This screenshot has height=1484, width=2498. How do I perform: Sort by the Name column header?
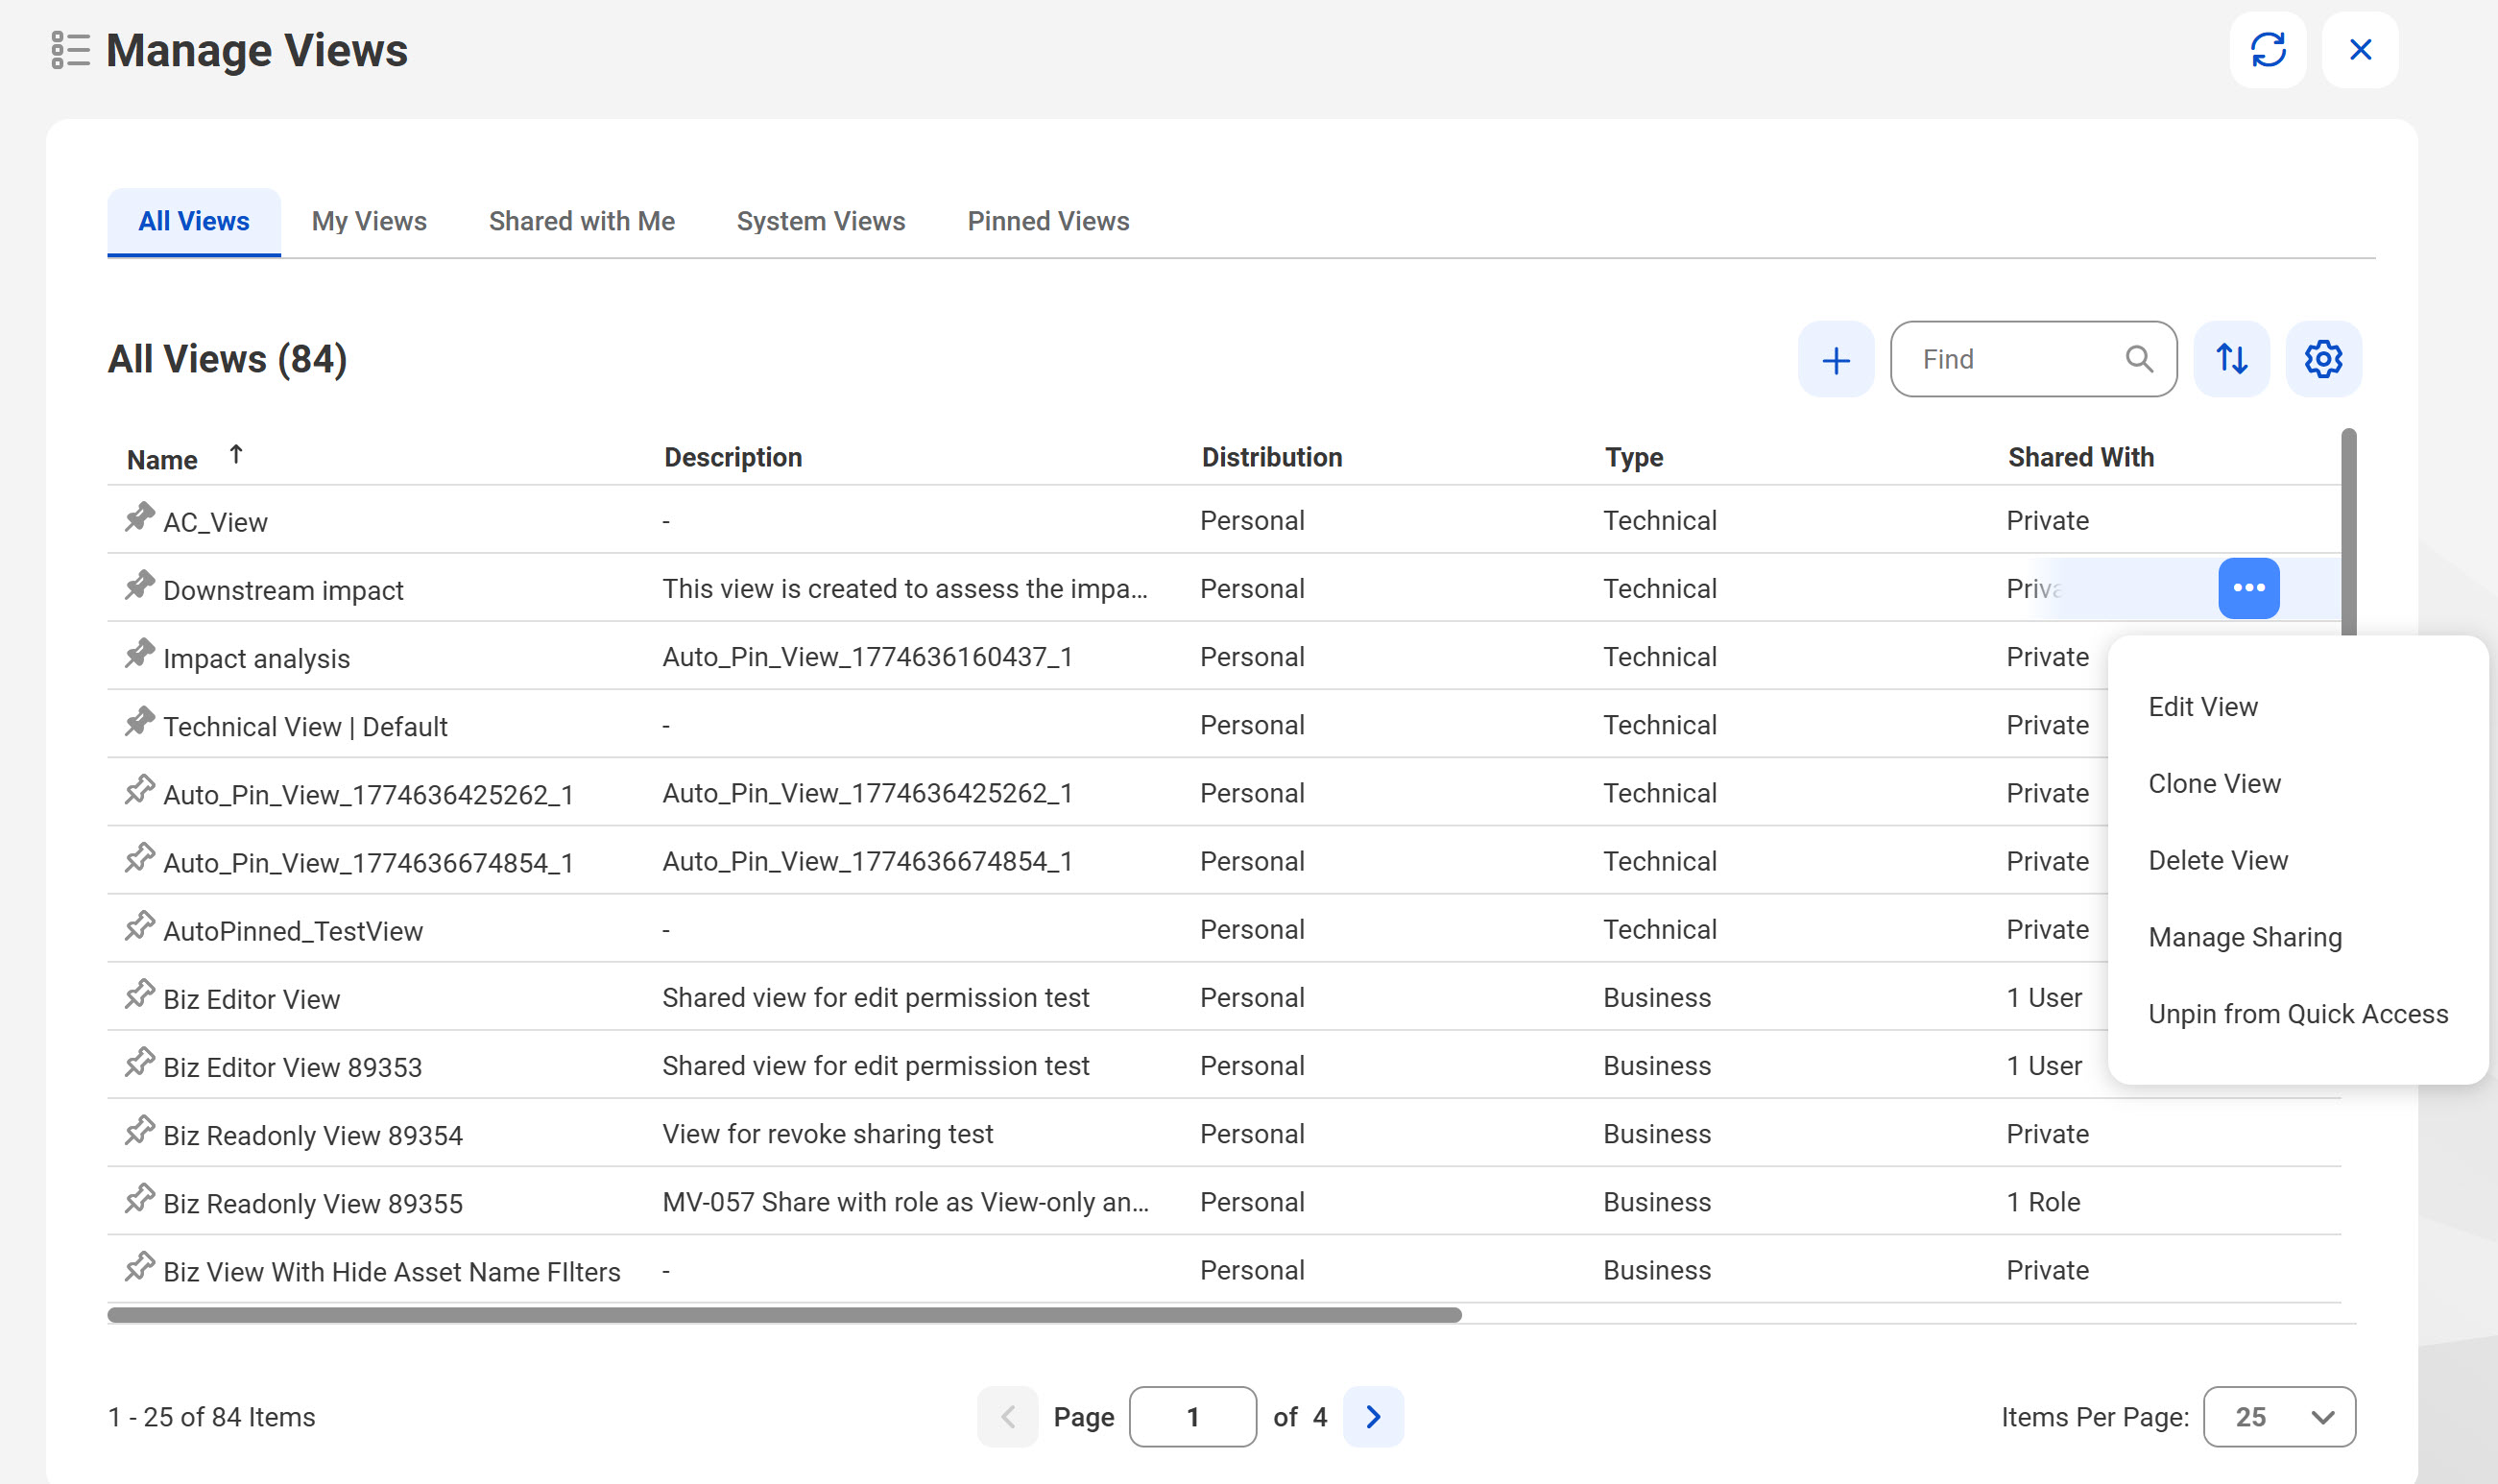[x=162, y=460]
